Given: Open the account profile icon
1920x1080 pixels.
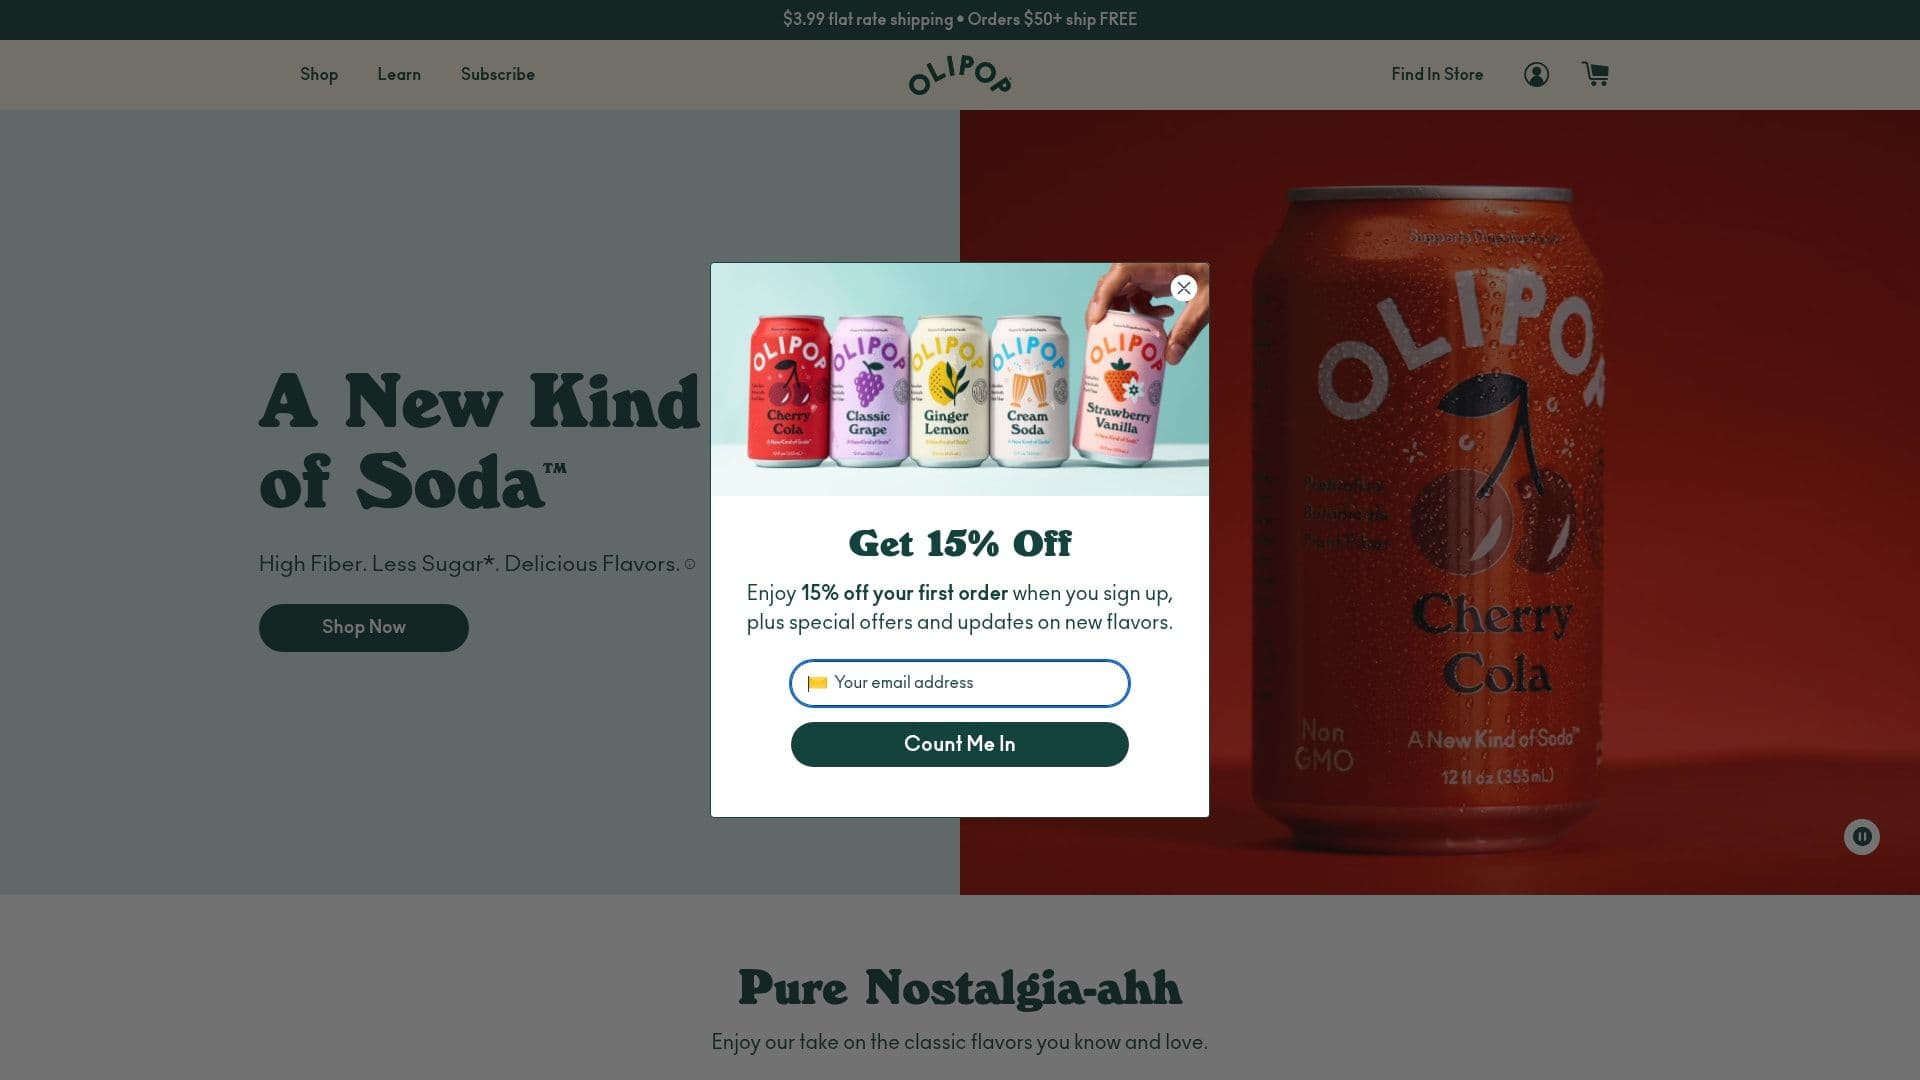Looking at the screenshot, I should tap(1536, 74).
